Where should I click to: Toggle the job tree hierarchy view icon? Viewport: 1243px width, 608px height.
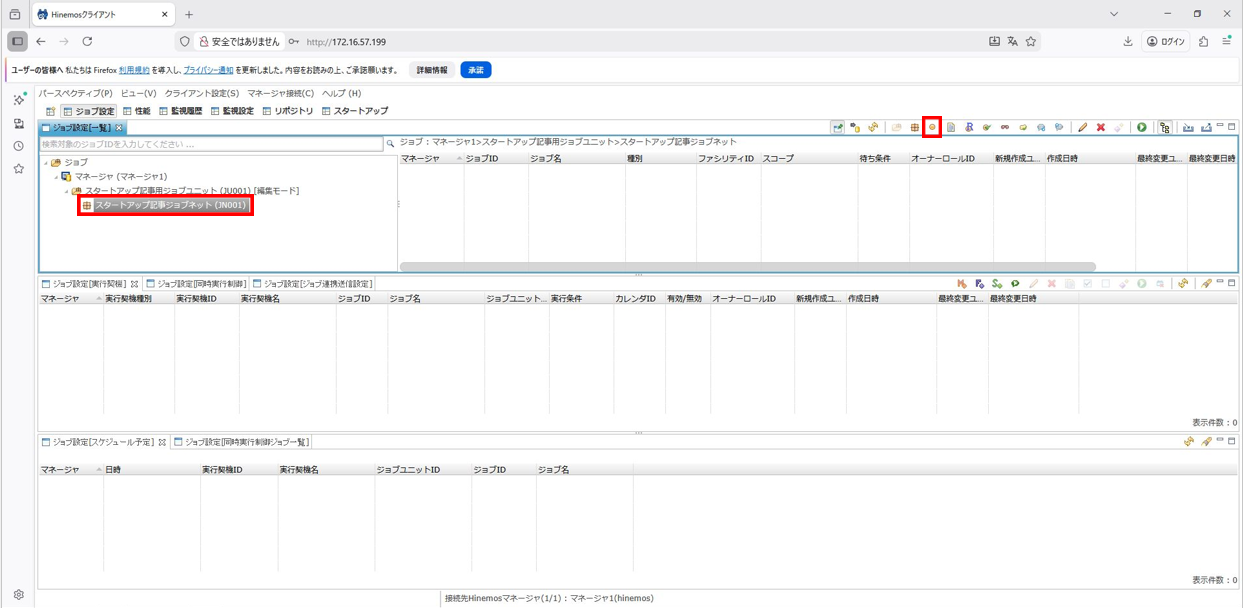pos(1165,127)
